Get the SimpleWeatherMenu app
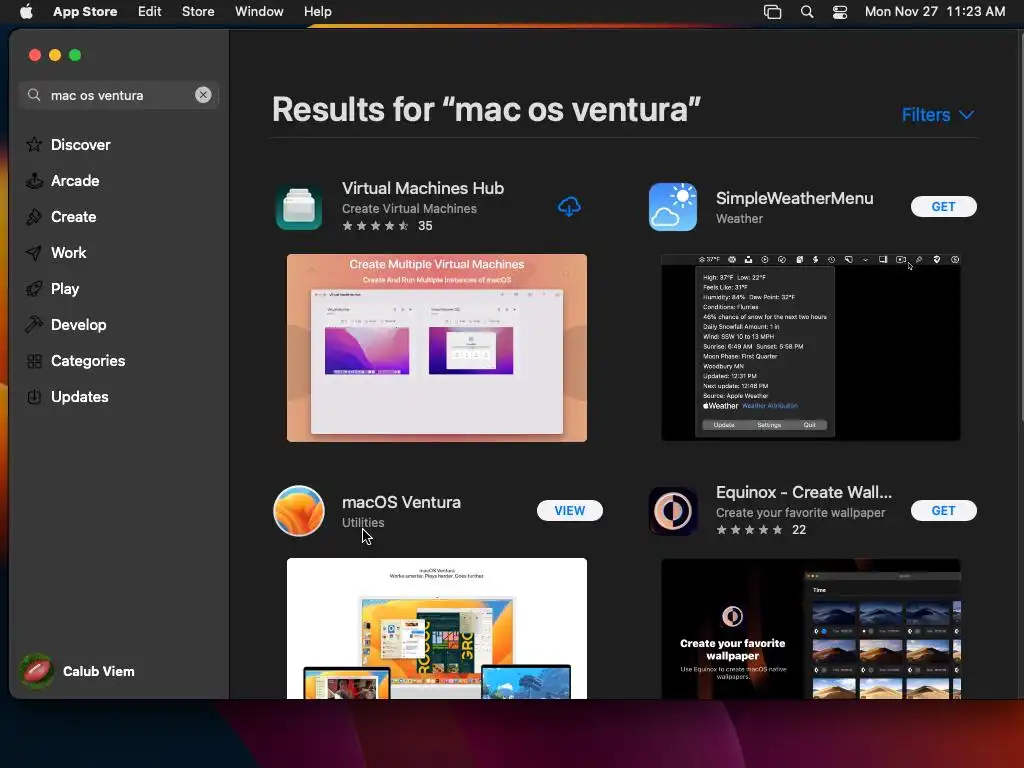This screenshot has height=768, width=1024. pos(944,206)
